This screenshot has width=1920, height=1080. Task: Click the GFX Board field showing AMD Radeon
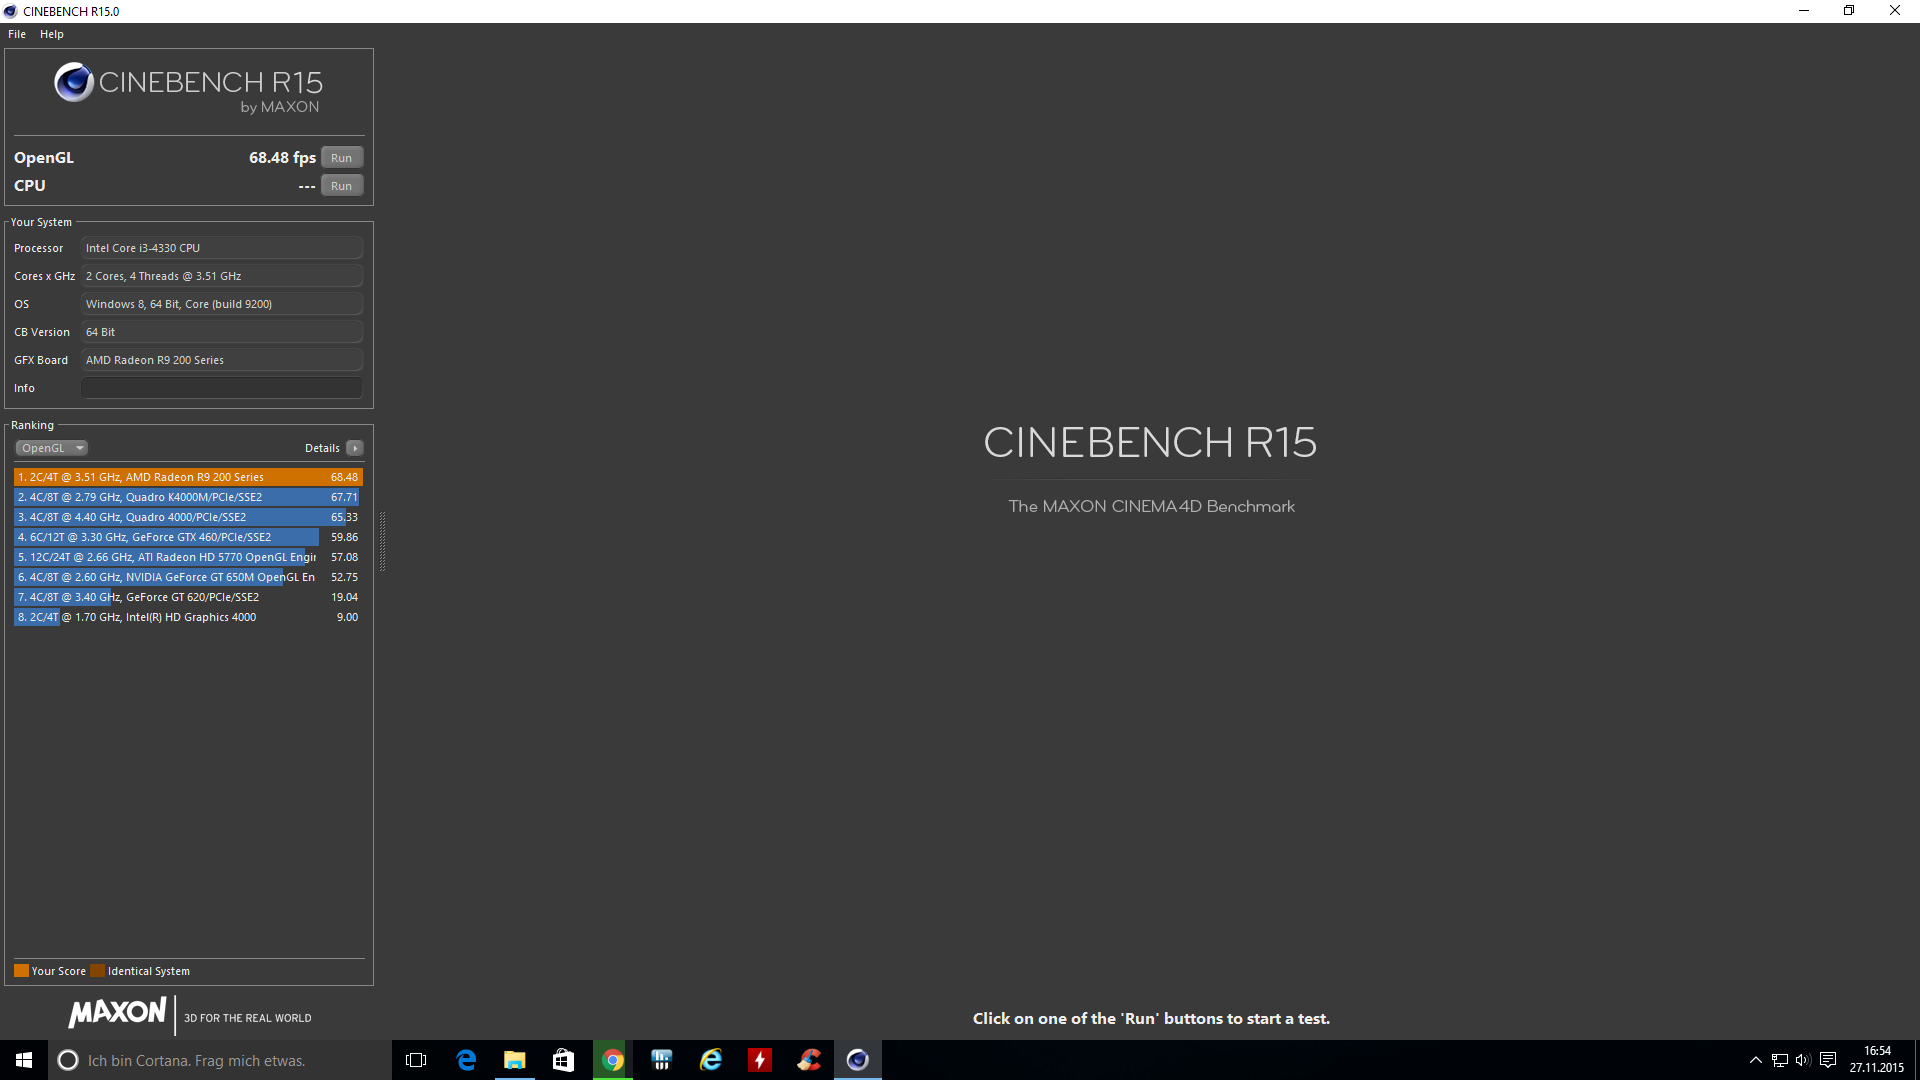[221, 360]
